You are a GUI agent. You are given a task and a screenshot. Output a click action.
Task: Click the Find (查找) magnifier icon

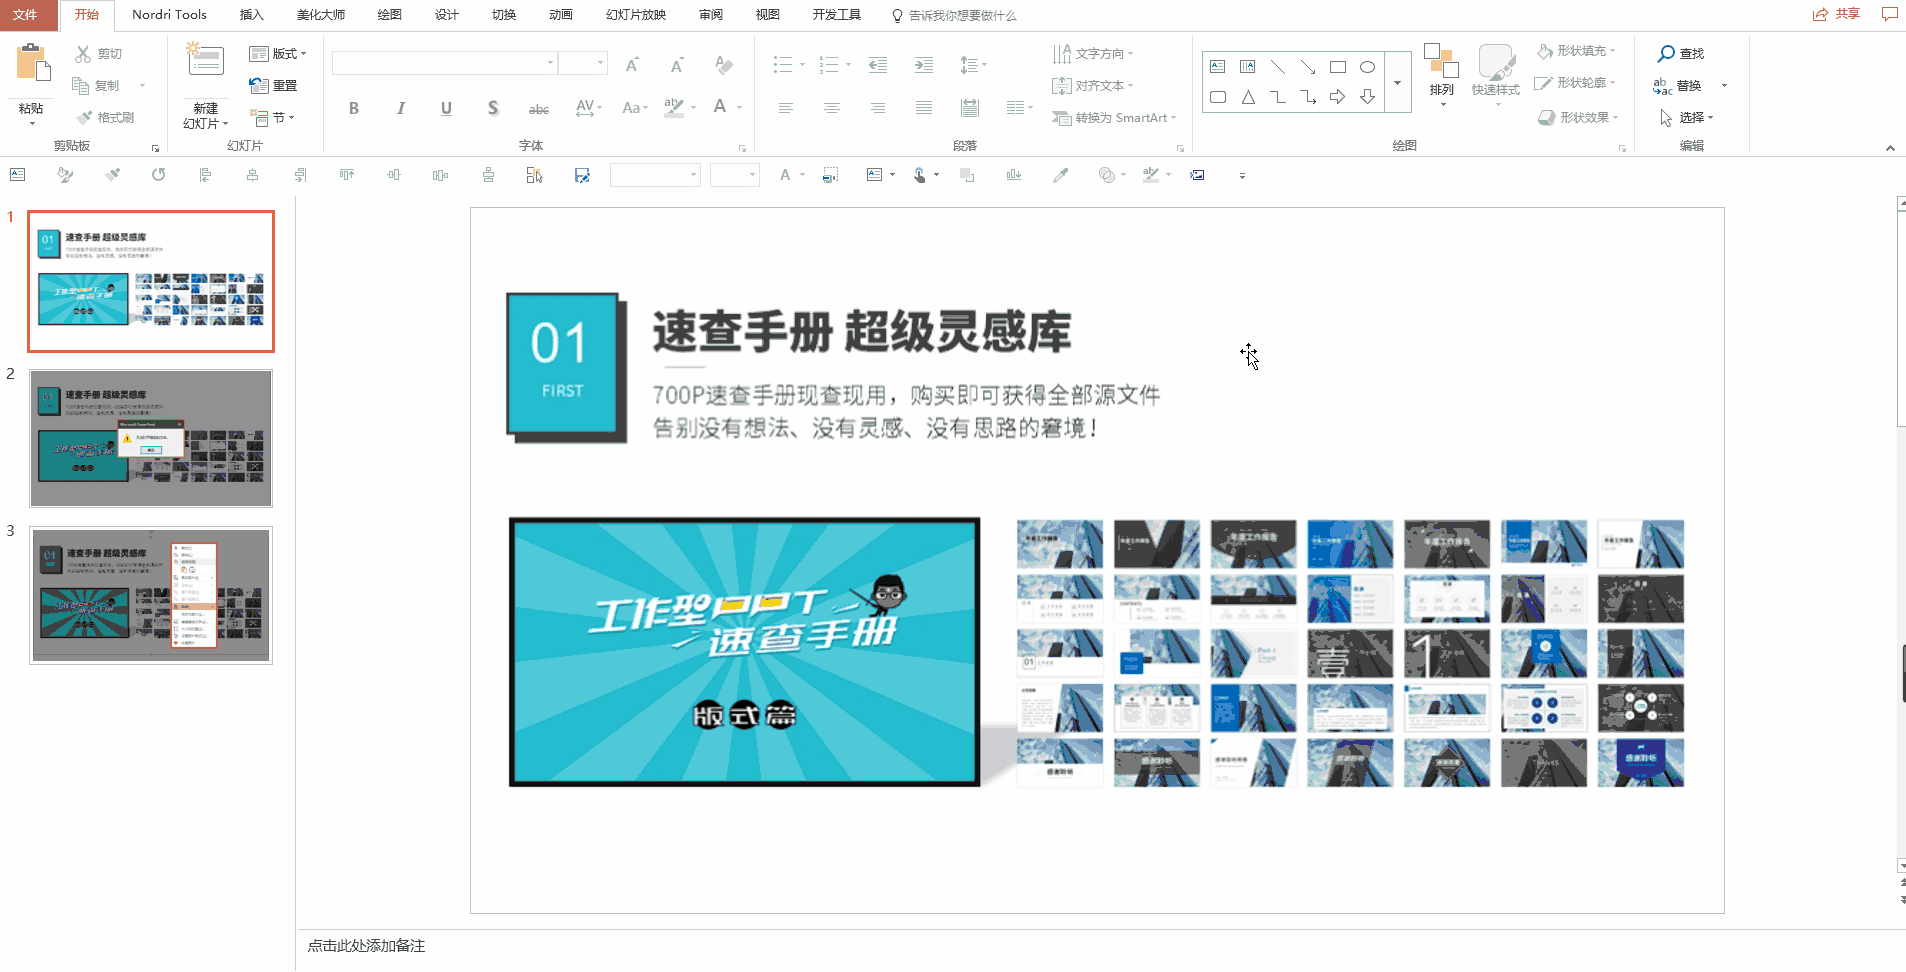click(1666, 54)
